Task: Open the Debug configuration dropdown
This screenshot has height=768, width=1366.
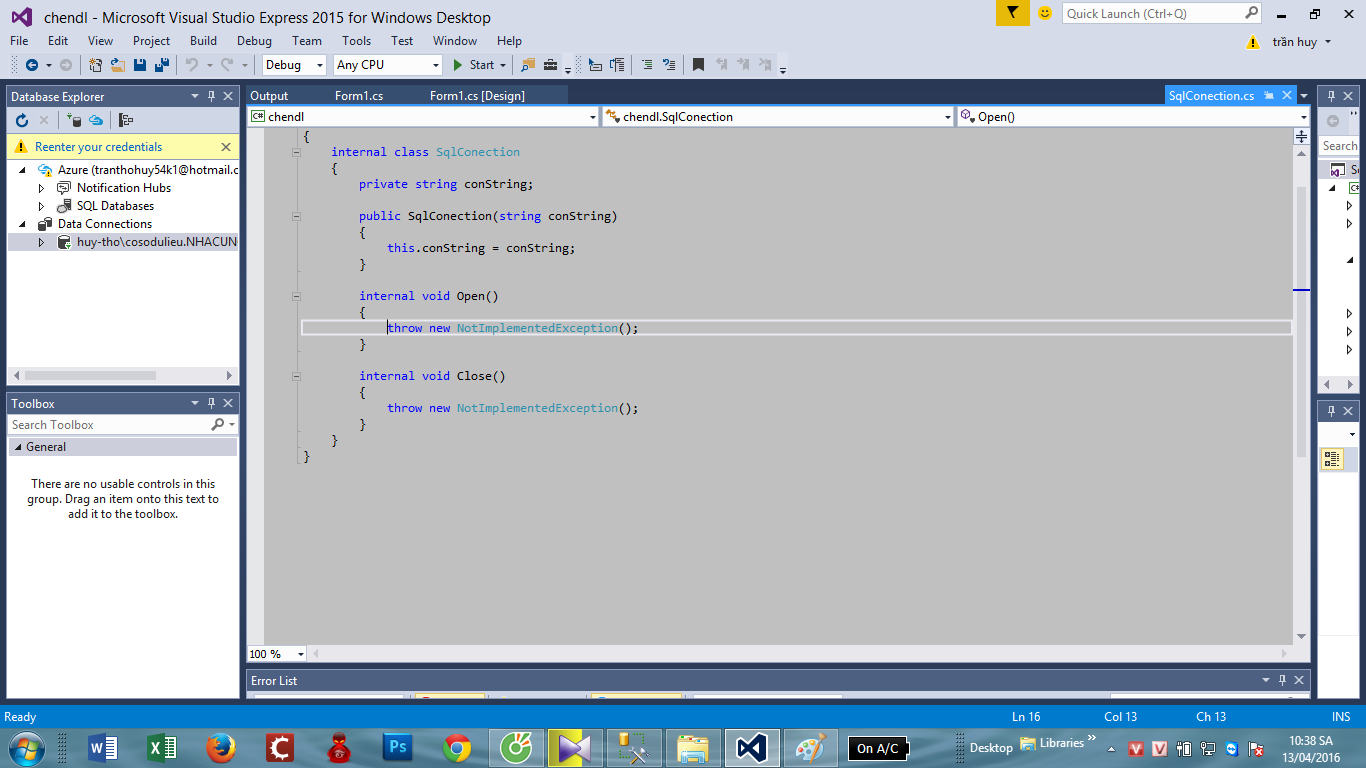Action: tap(320, 65)
